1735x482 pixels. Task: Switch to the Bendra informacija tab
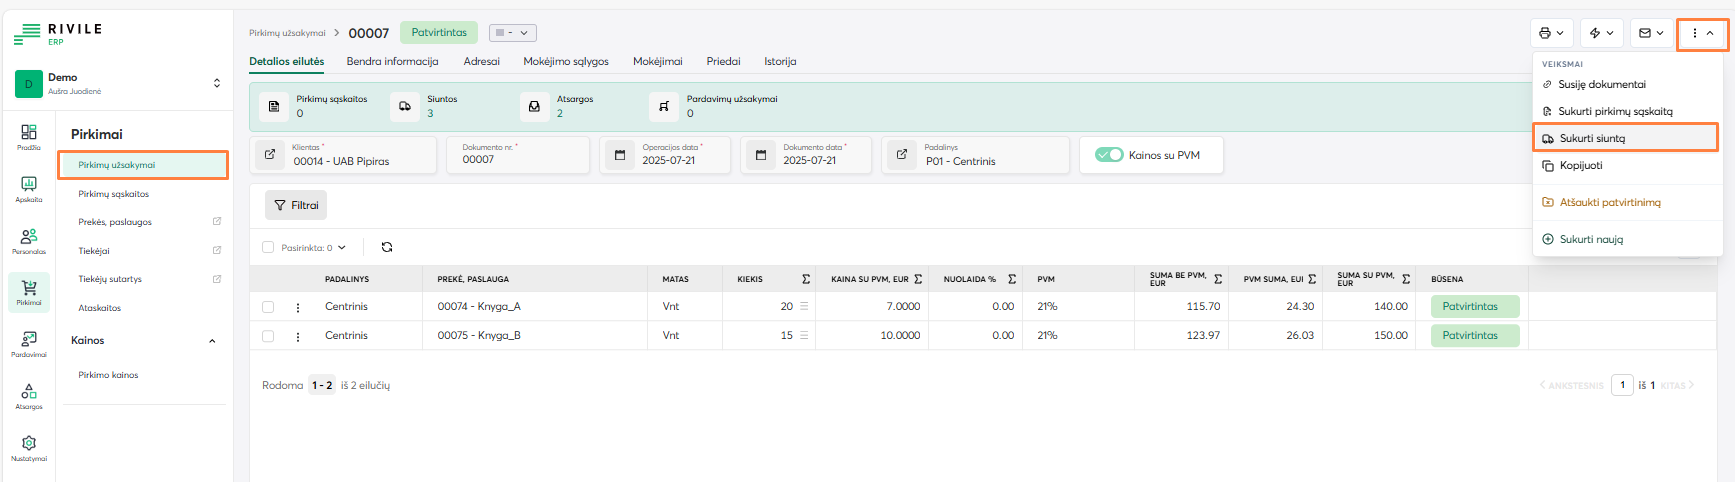pyautogui.click(x=392, y=61)
